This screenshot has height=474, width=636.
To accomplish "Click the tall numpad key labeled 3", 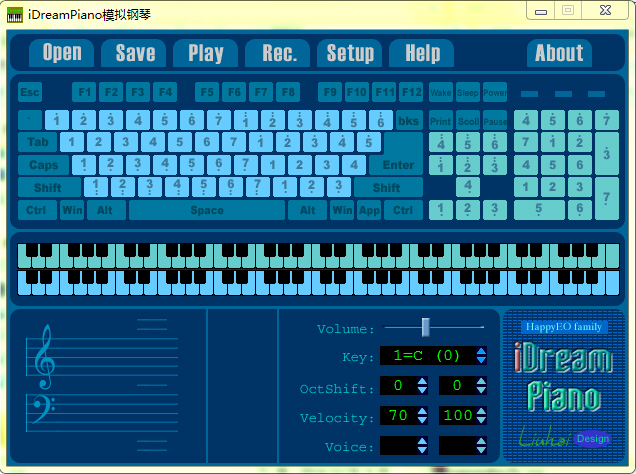I will (606, 154).
